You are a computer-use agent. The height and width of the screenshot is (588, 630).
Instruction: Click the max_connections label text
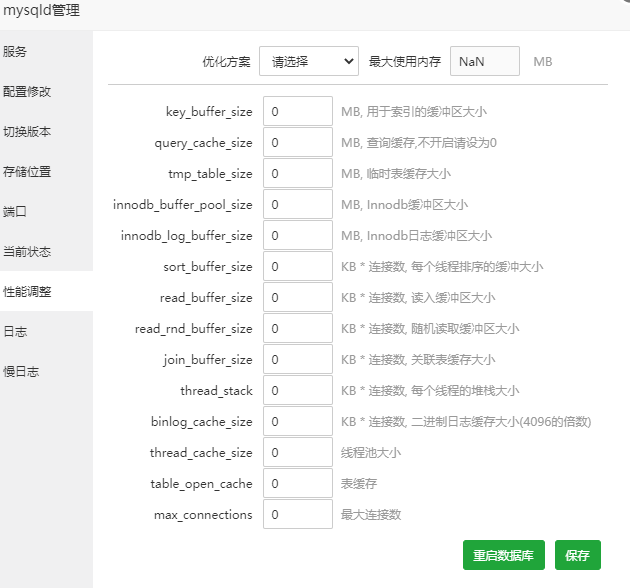[203, 515]
